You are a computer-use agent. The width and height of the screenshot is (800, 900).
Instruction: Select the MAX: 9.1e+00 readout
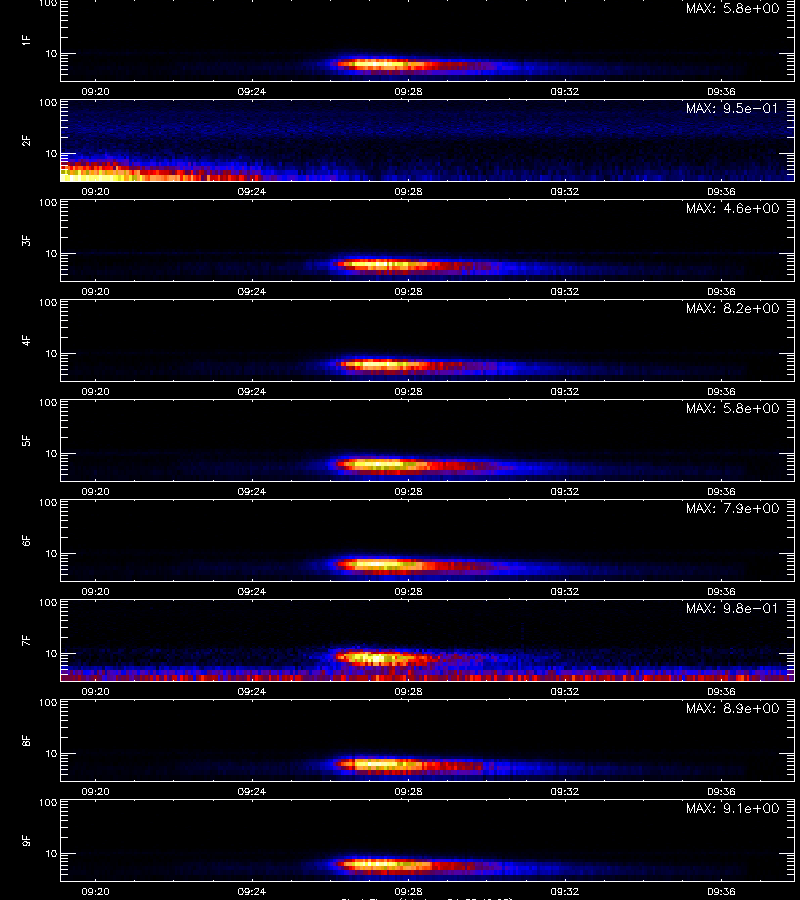tap(733, 809)
